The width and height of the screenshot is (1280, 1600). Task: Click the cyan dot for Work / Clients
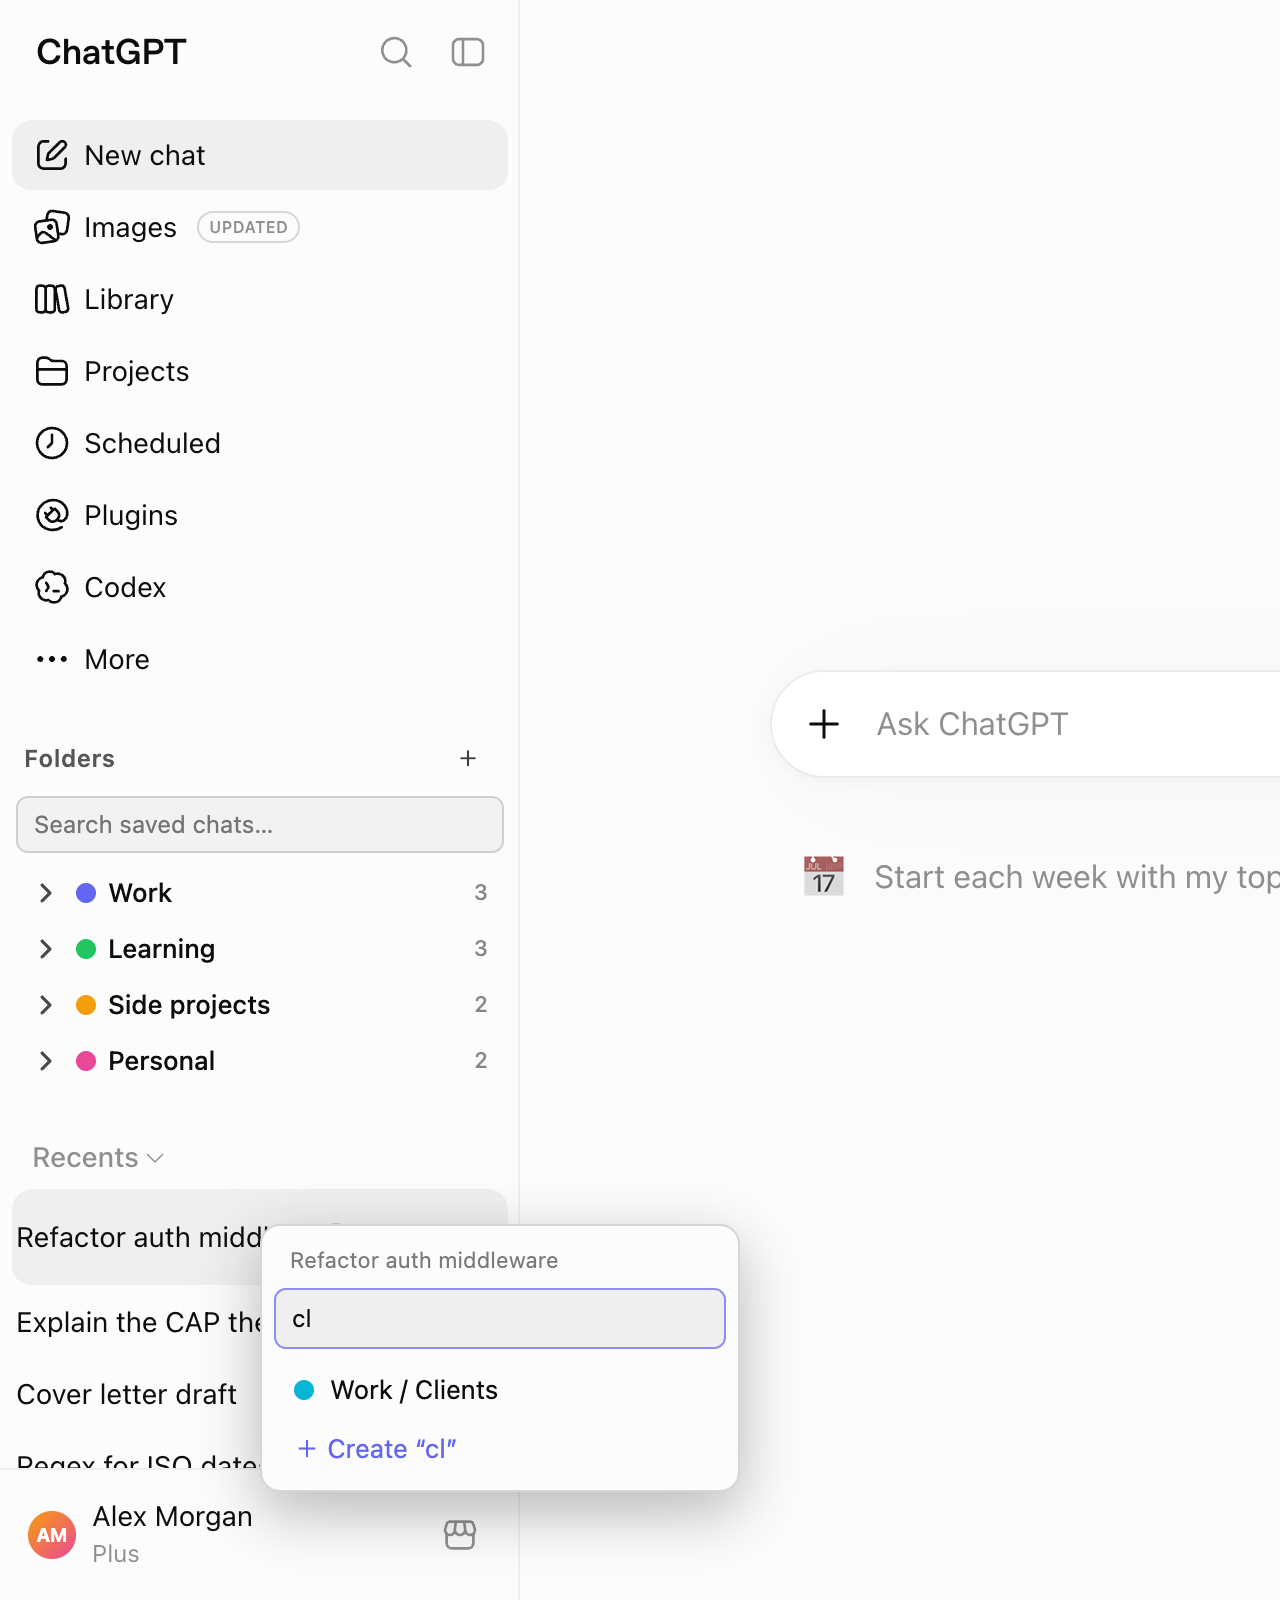304,1390
